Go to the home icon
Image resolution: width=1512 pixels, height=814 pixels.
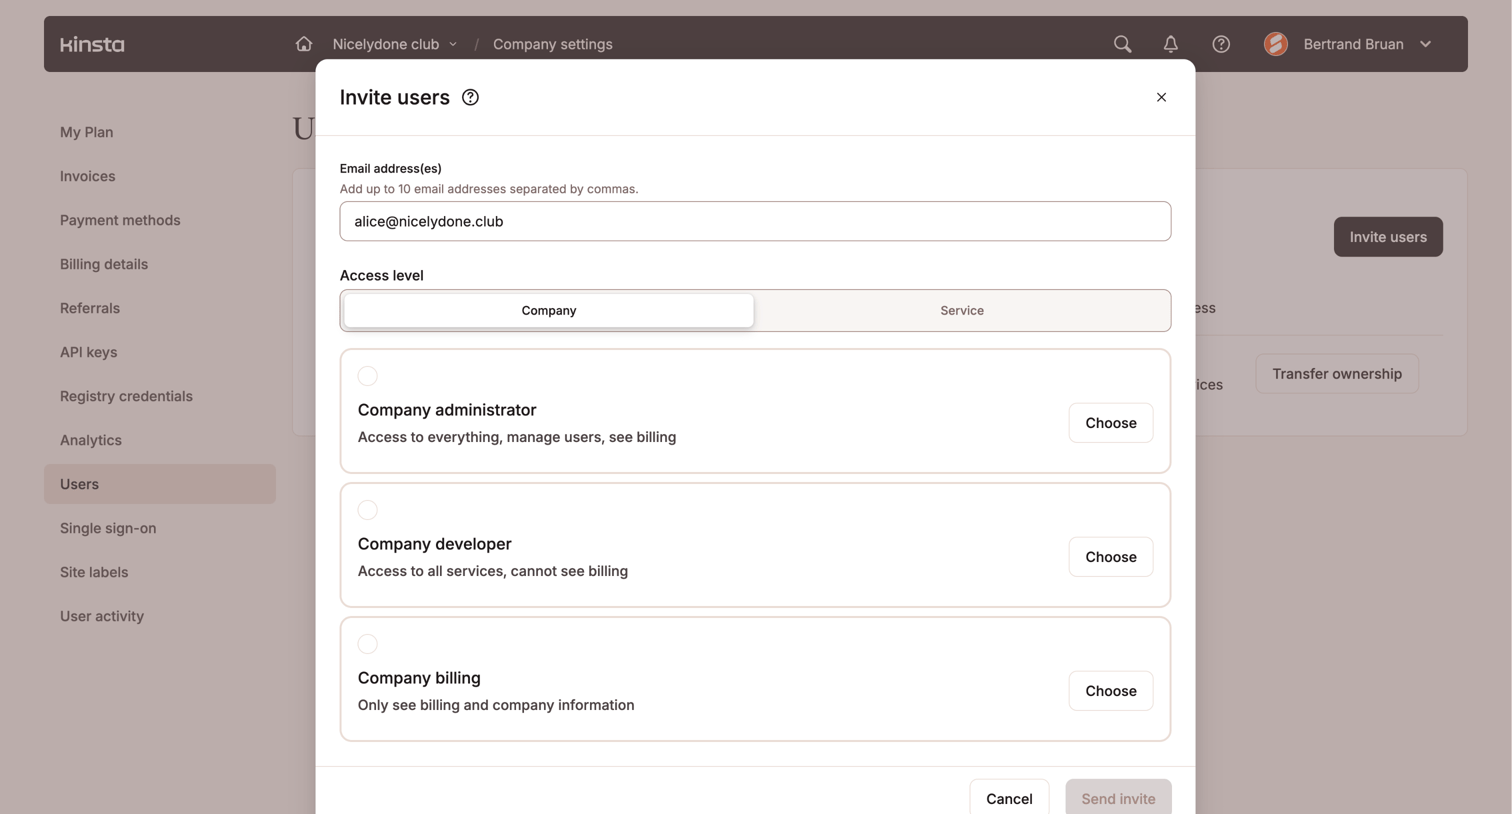pos(304,44)
